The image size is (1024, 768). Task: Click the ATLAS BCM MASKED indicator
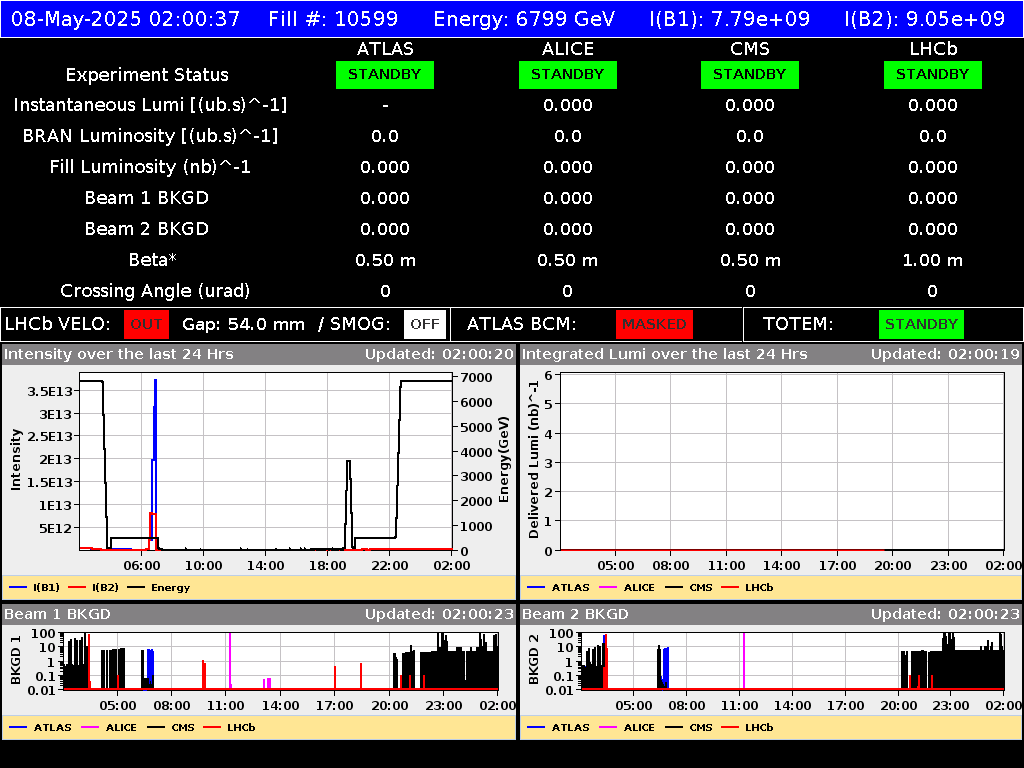click(654, 324)
